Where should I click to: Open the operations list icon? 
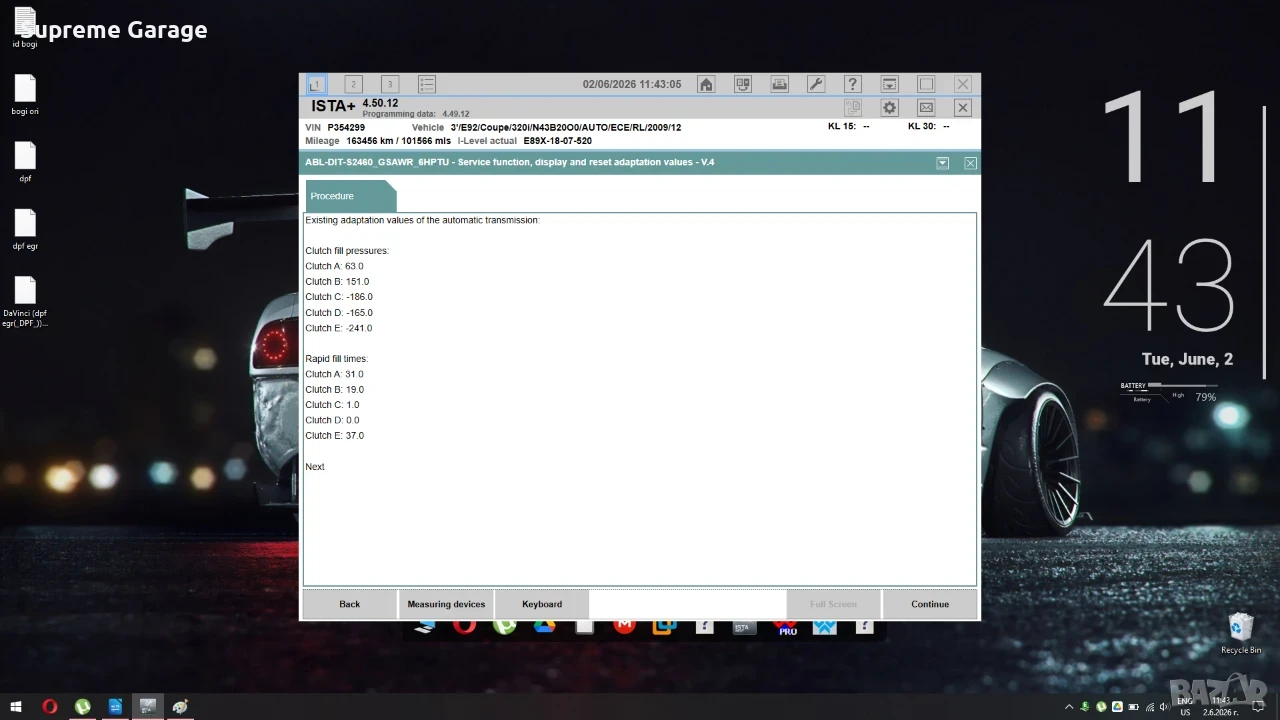pos(427,84)
